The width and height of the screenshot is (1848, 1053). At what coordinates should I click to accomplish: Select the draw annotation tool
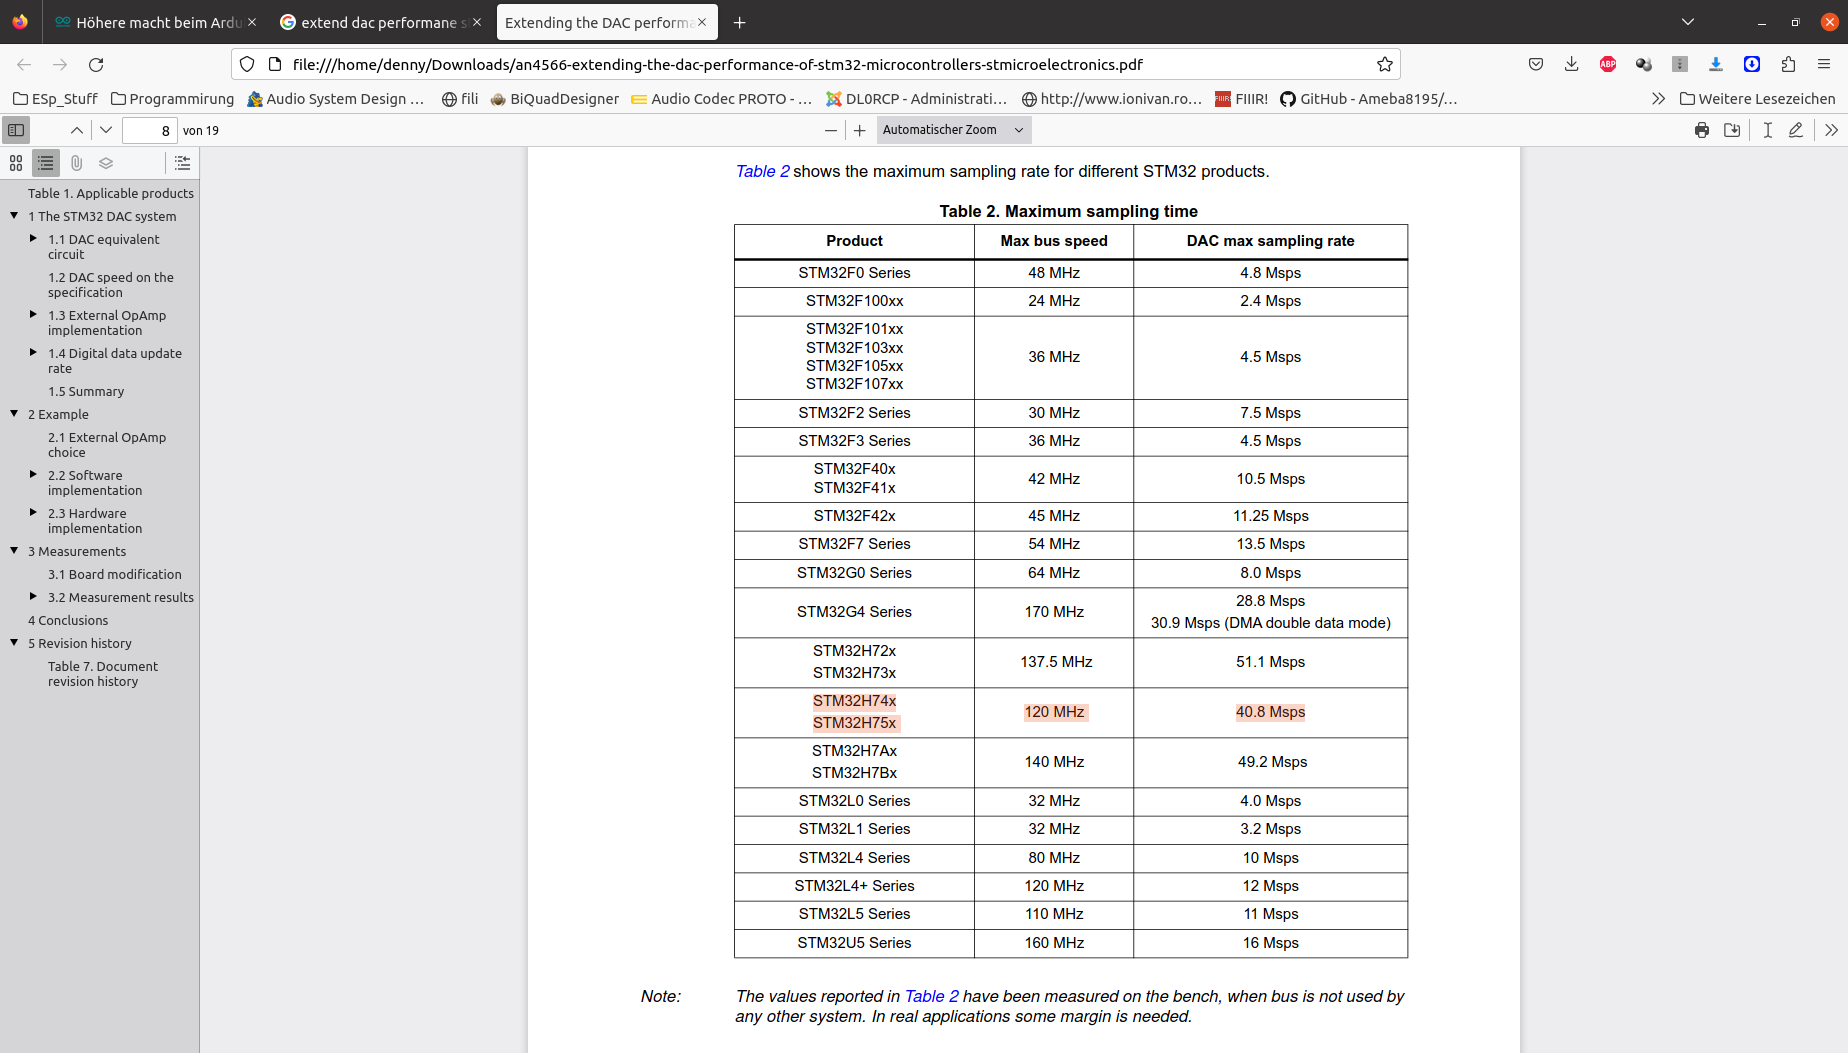(x=1796, y=130)
